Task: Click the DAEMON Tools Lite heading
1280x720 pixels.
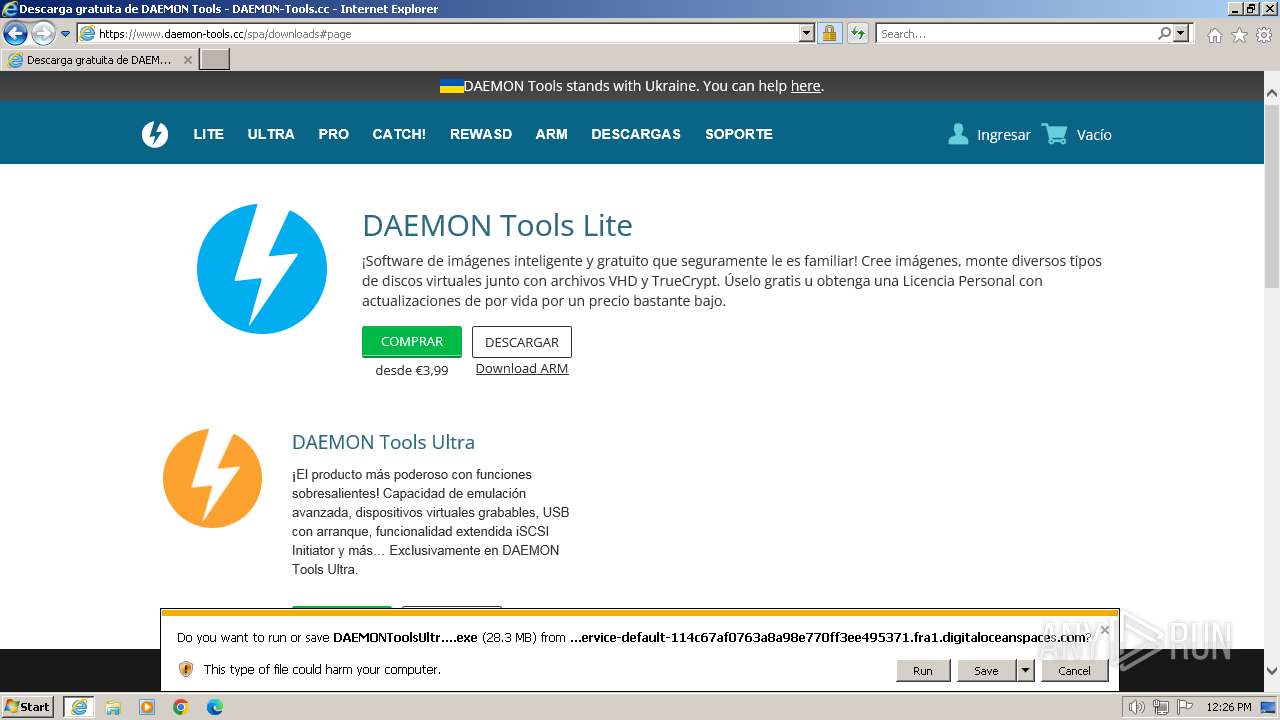Action: tap(497, 225)
